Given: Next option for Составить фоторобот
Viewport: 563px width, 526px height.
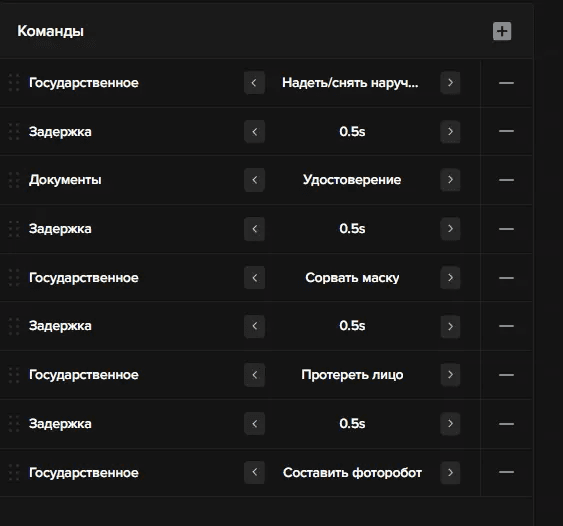Looking at the screenshot, I should tap(450, 472).
